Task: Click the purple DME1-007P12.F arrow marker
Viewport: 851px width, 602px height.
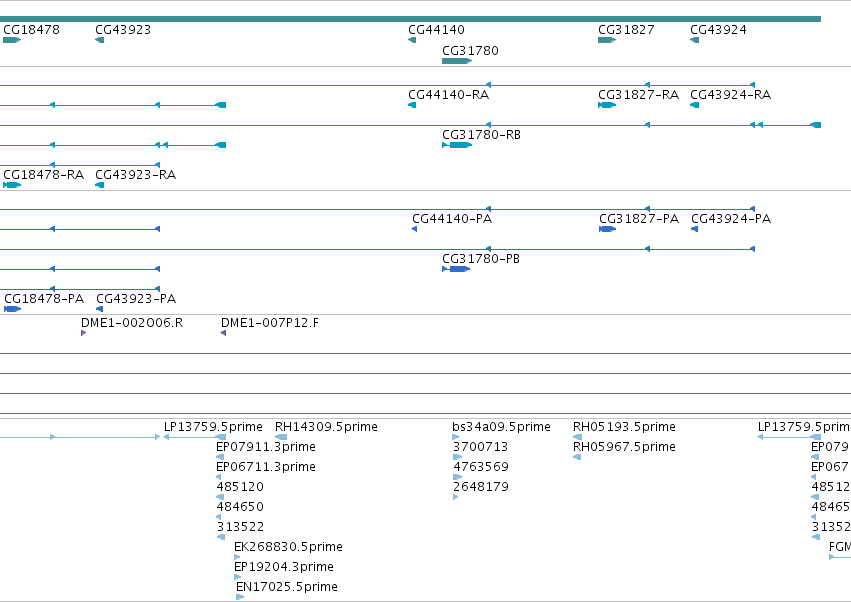Action: pyautogui.click(x=224, y=333)
